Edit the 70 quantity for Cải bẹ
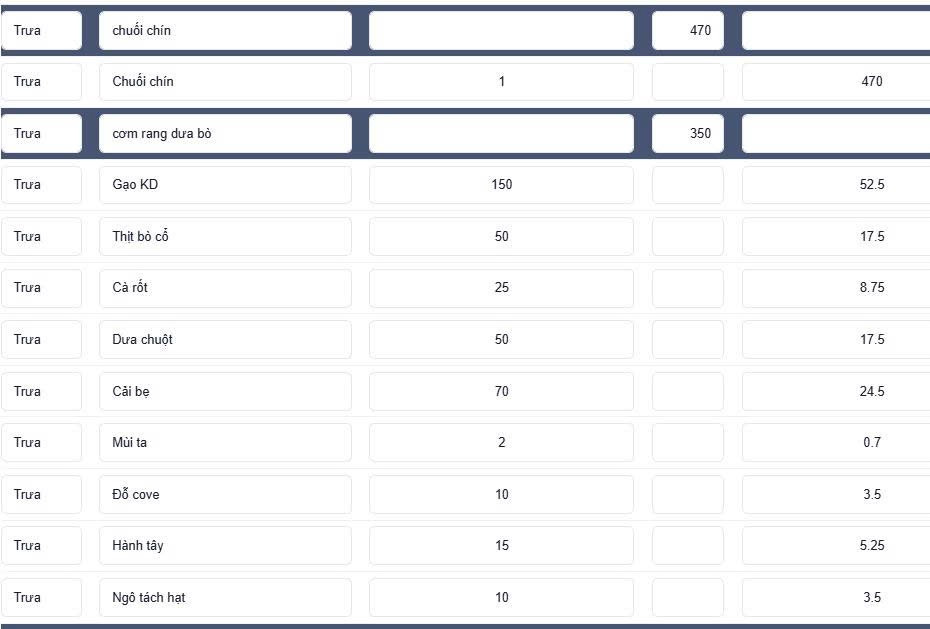Viewport: 930px width, 629px height. point(501,391)
